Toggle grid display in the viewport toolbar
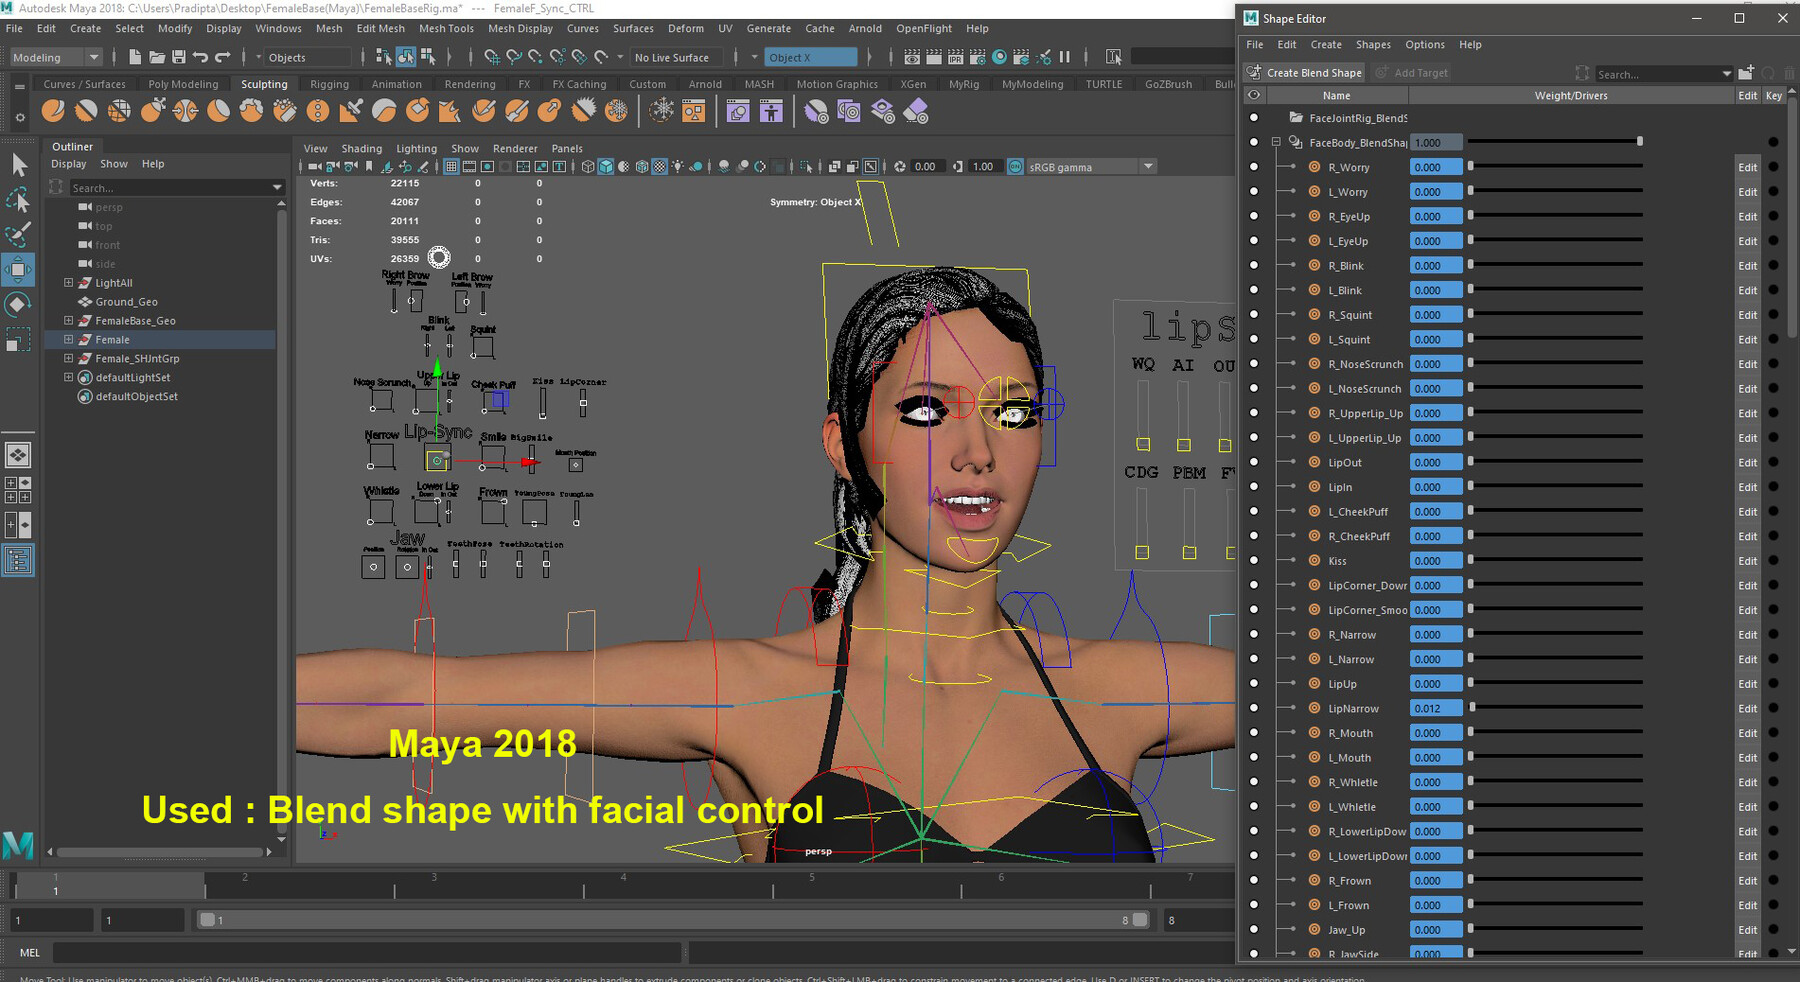This screenshot has width=1800, height=982. point(453,167)
